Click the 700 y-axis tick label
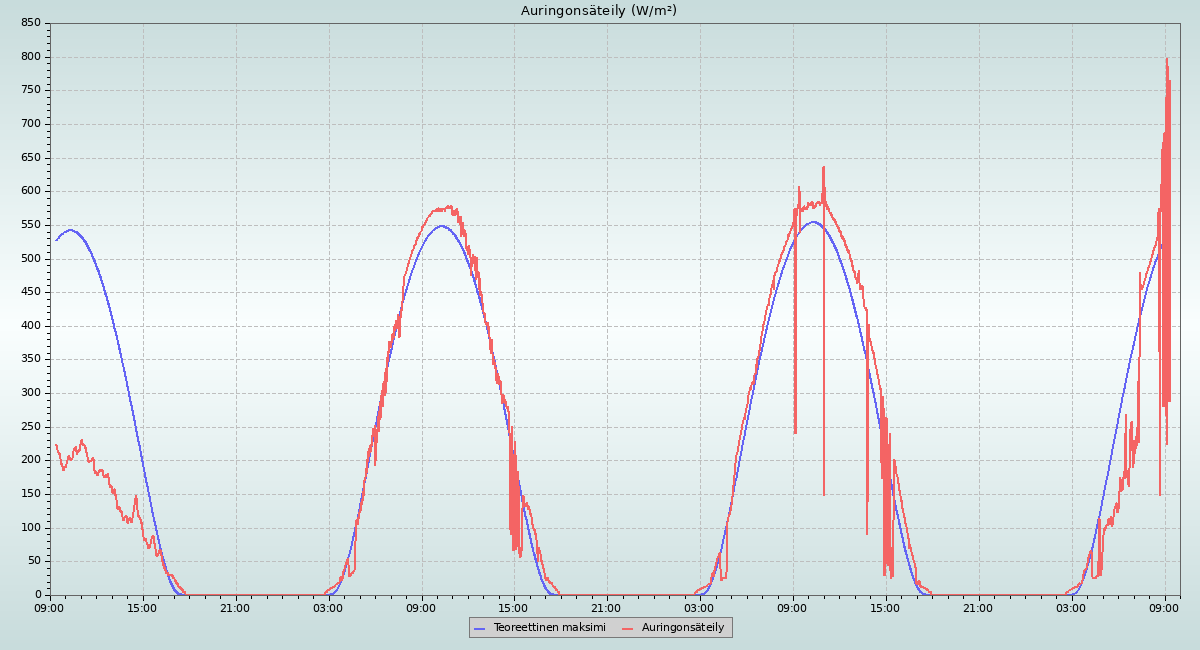1200x650 pixels. [x=31, y=124]
